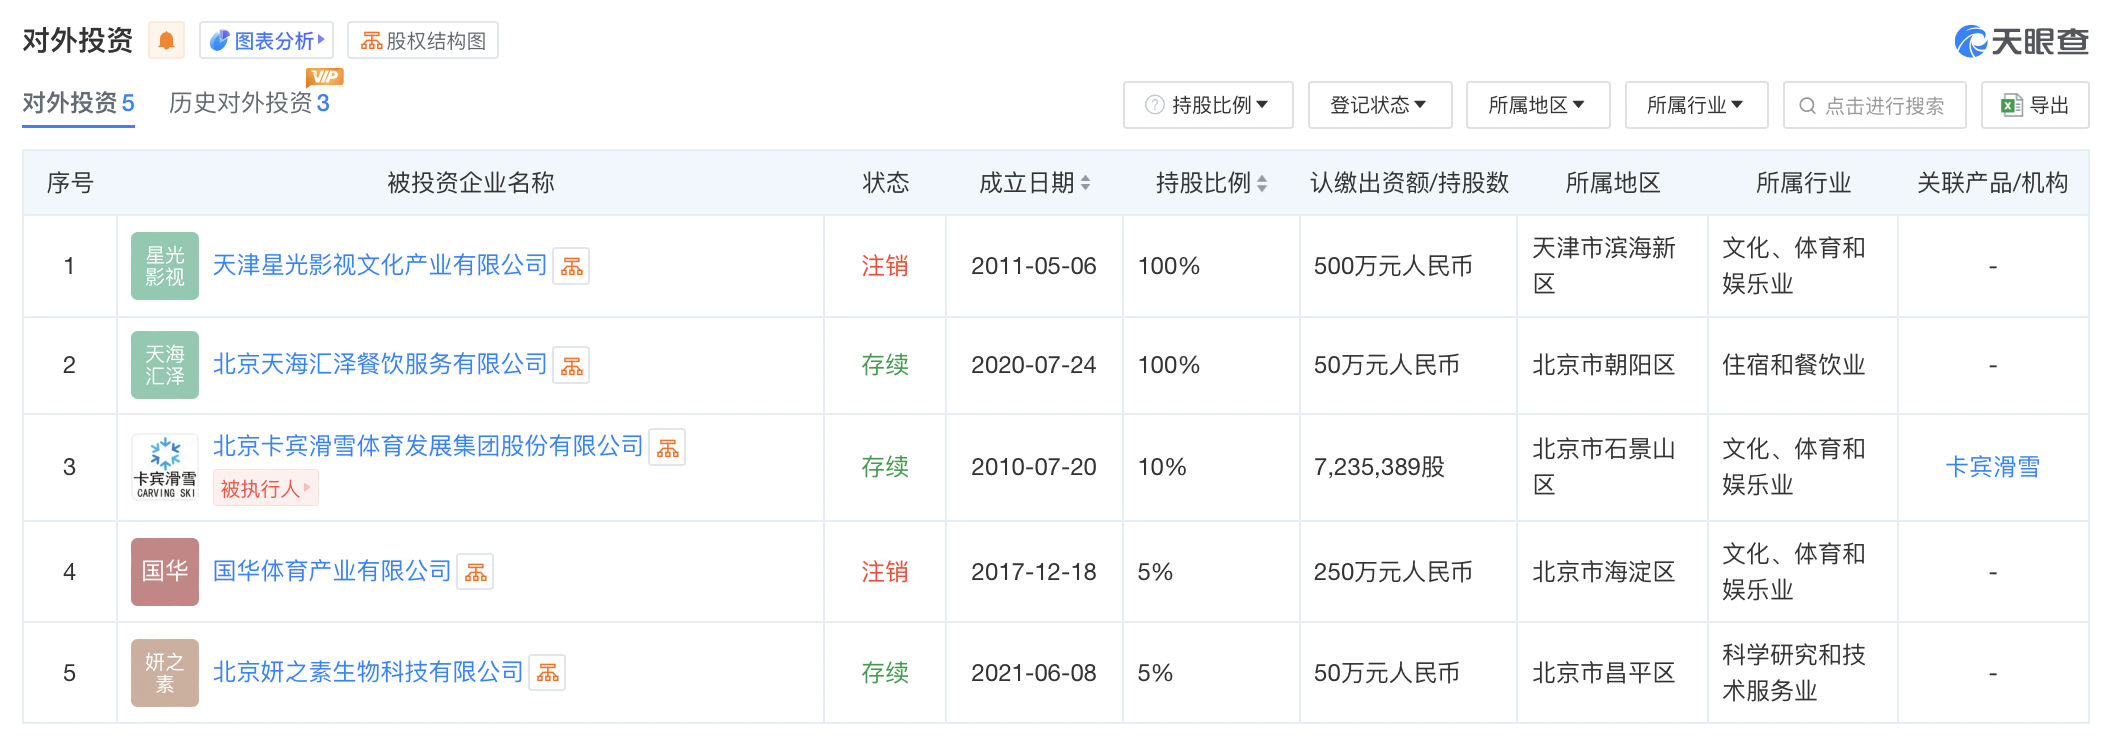Open the 股权结构图 equity structure button
Viewport: 2110px width, 742px height.
click(423, 41)
